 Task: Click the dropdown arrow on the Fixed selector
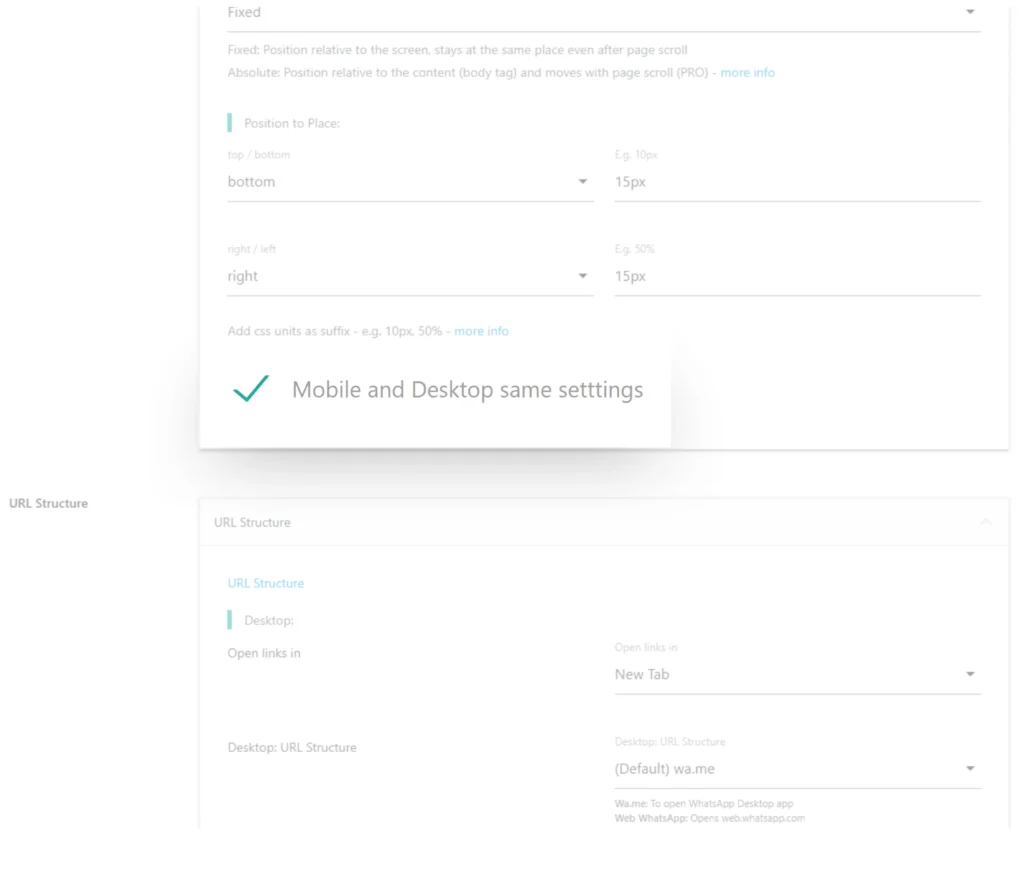[x=969, y=12]
